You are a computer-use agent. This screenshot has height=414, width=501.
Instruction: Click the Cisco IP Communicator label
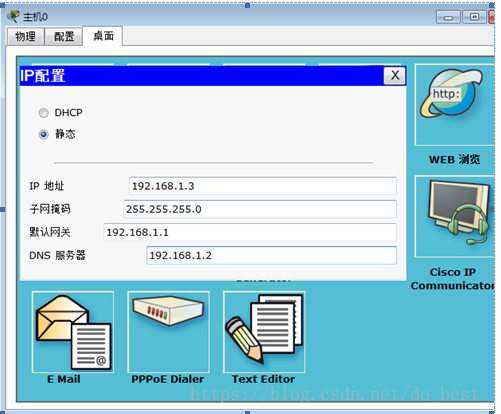453,279
